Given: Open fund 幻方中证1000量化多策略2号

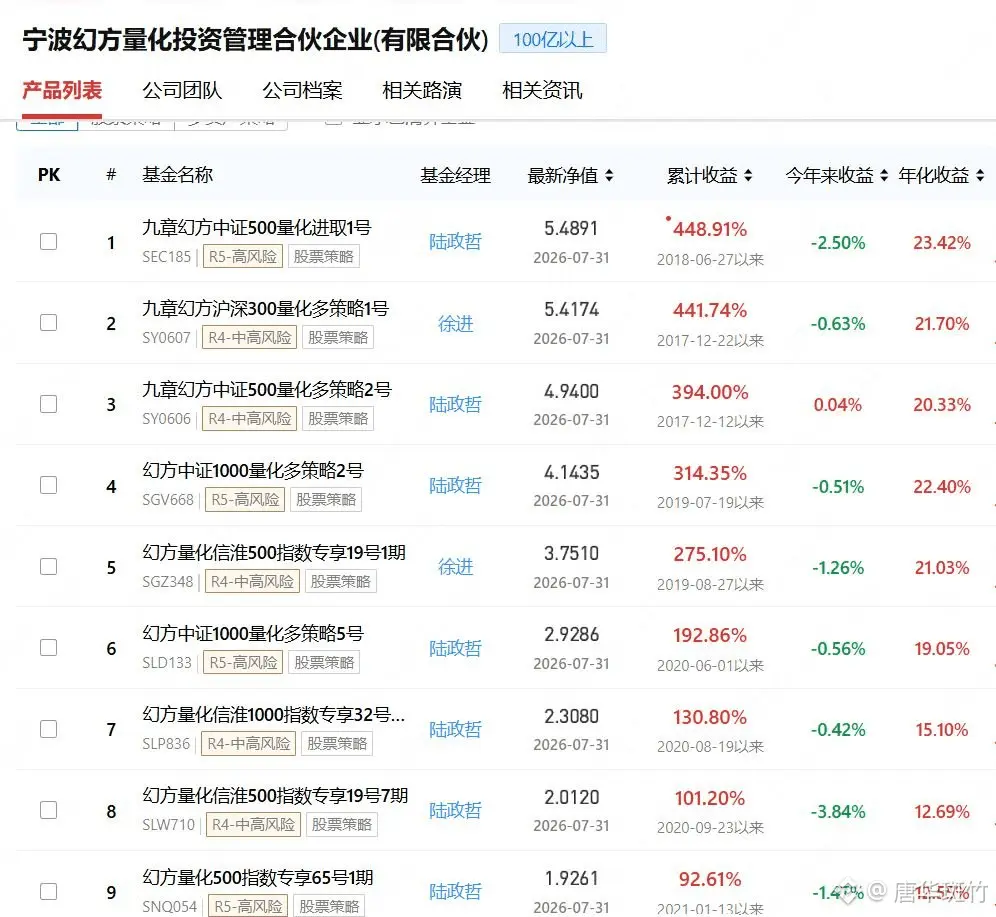Looking at the screenshot, I should click(x=253, y=471).
